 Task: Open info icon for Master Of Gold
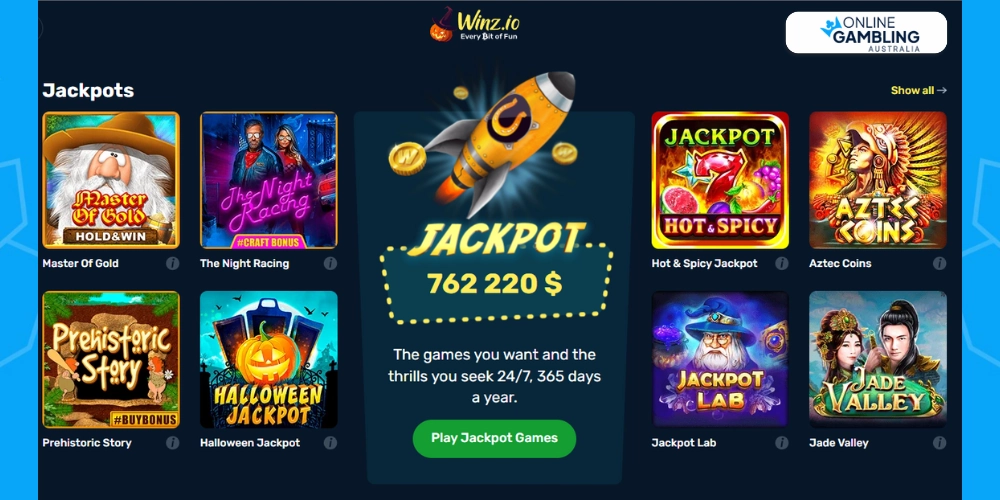pyautogui.click(x=172, y=263)
